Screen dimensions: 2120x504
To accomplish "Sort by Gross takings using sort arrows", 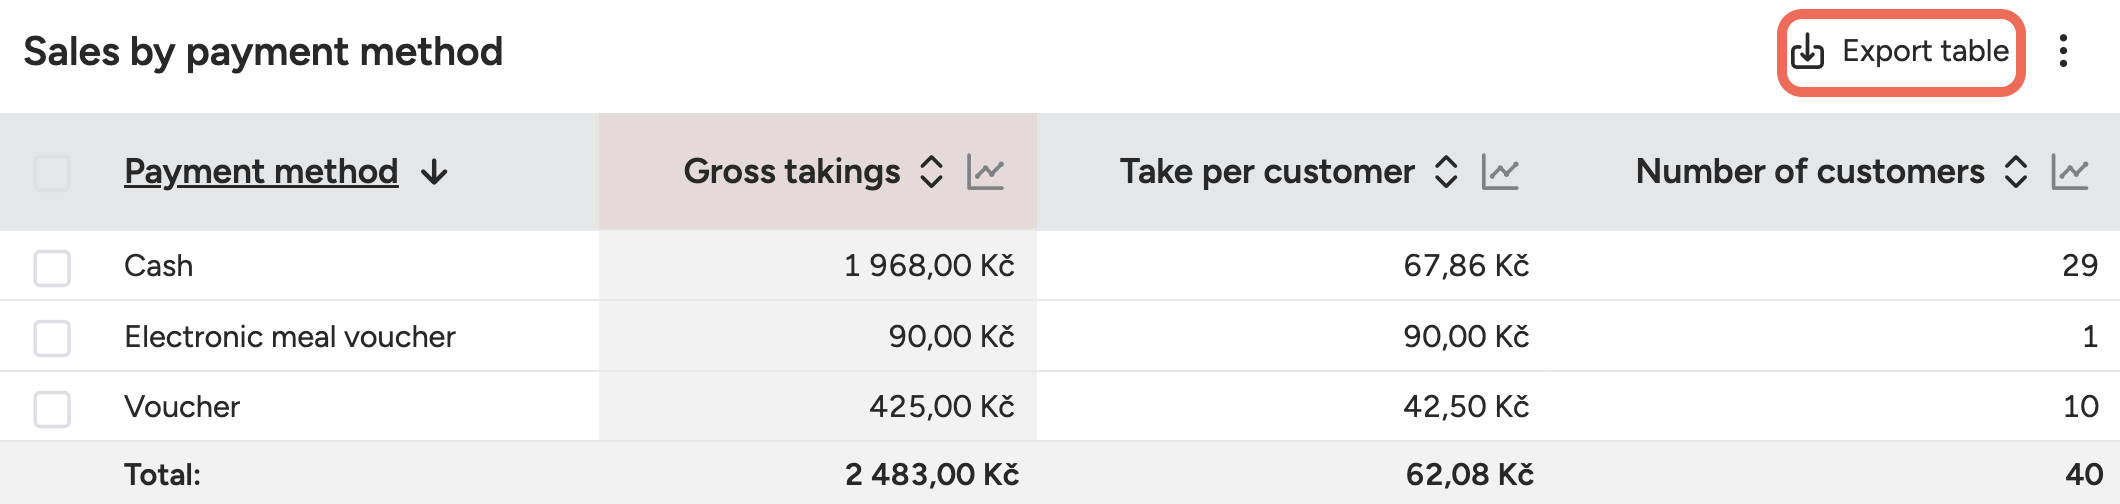I will (931, 172).
